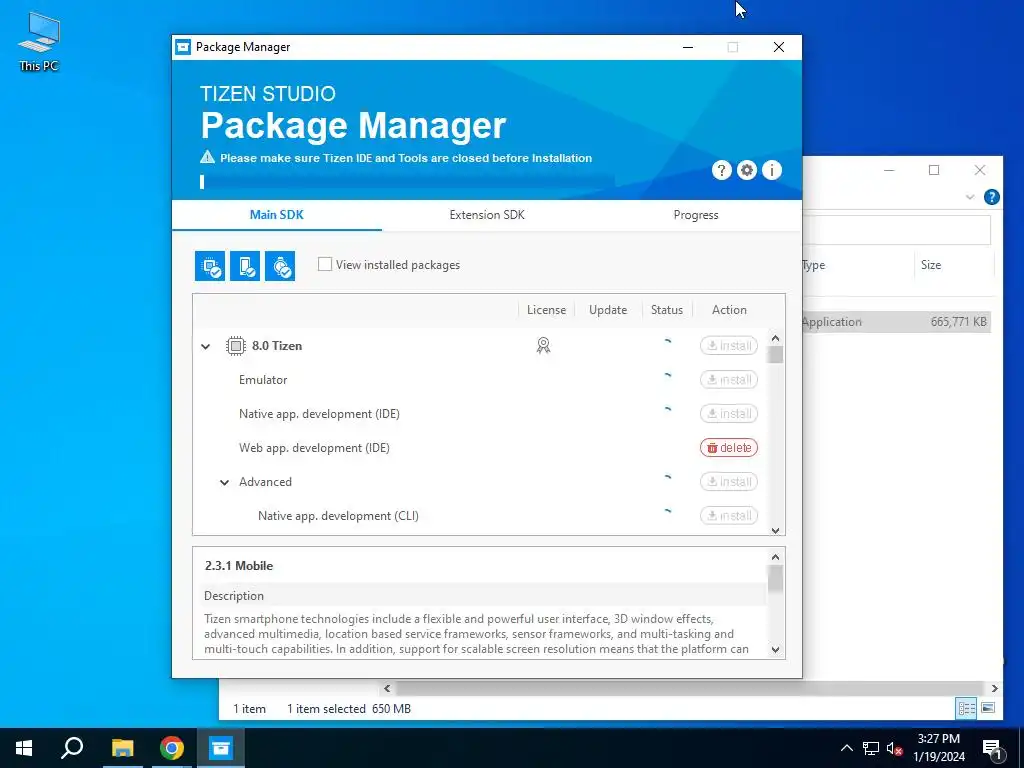Open taskbar search magnifier
Screen dimensions: 1024x768
click(x=72, y=748)
